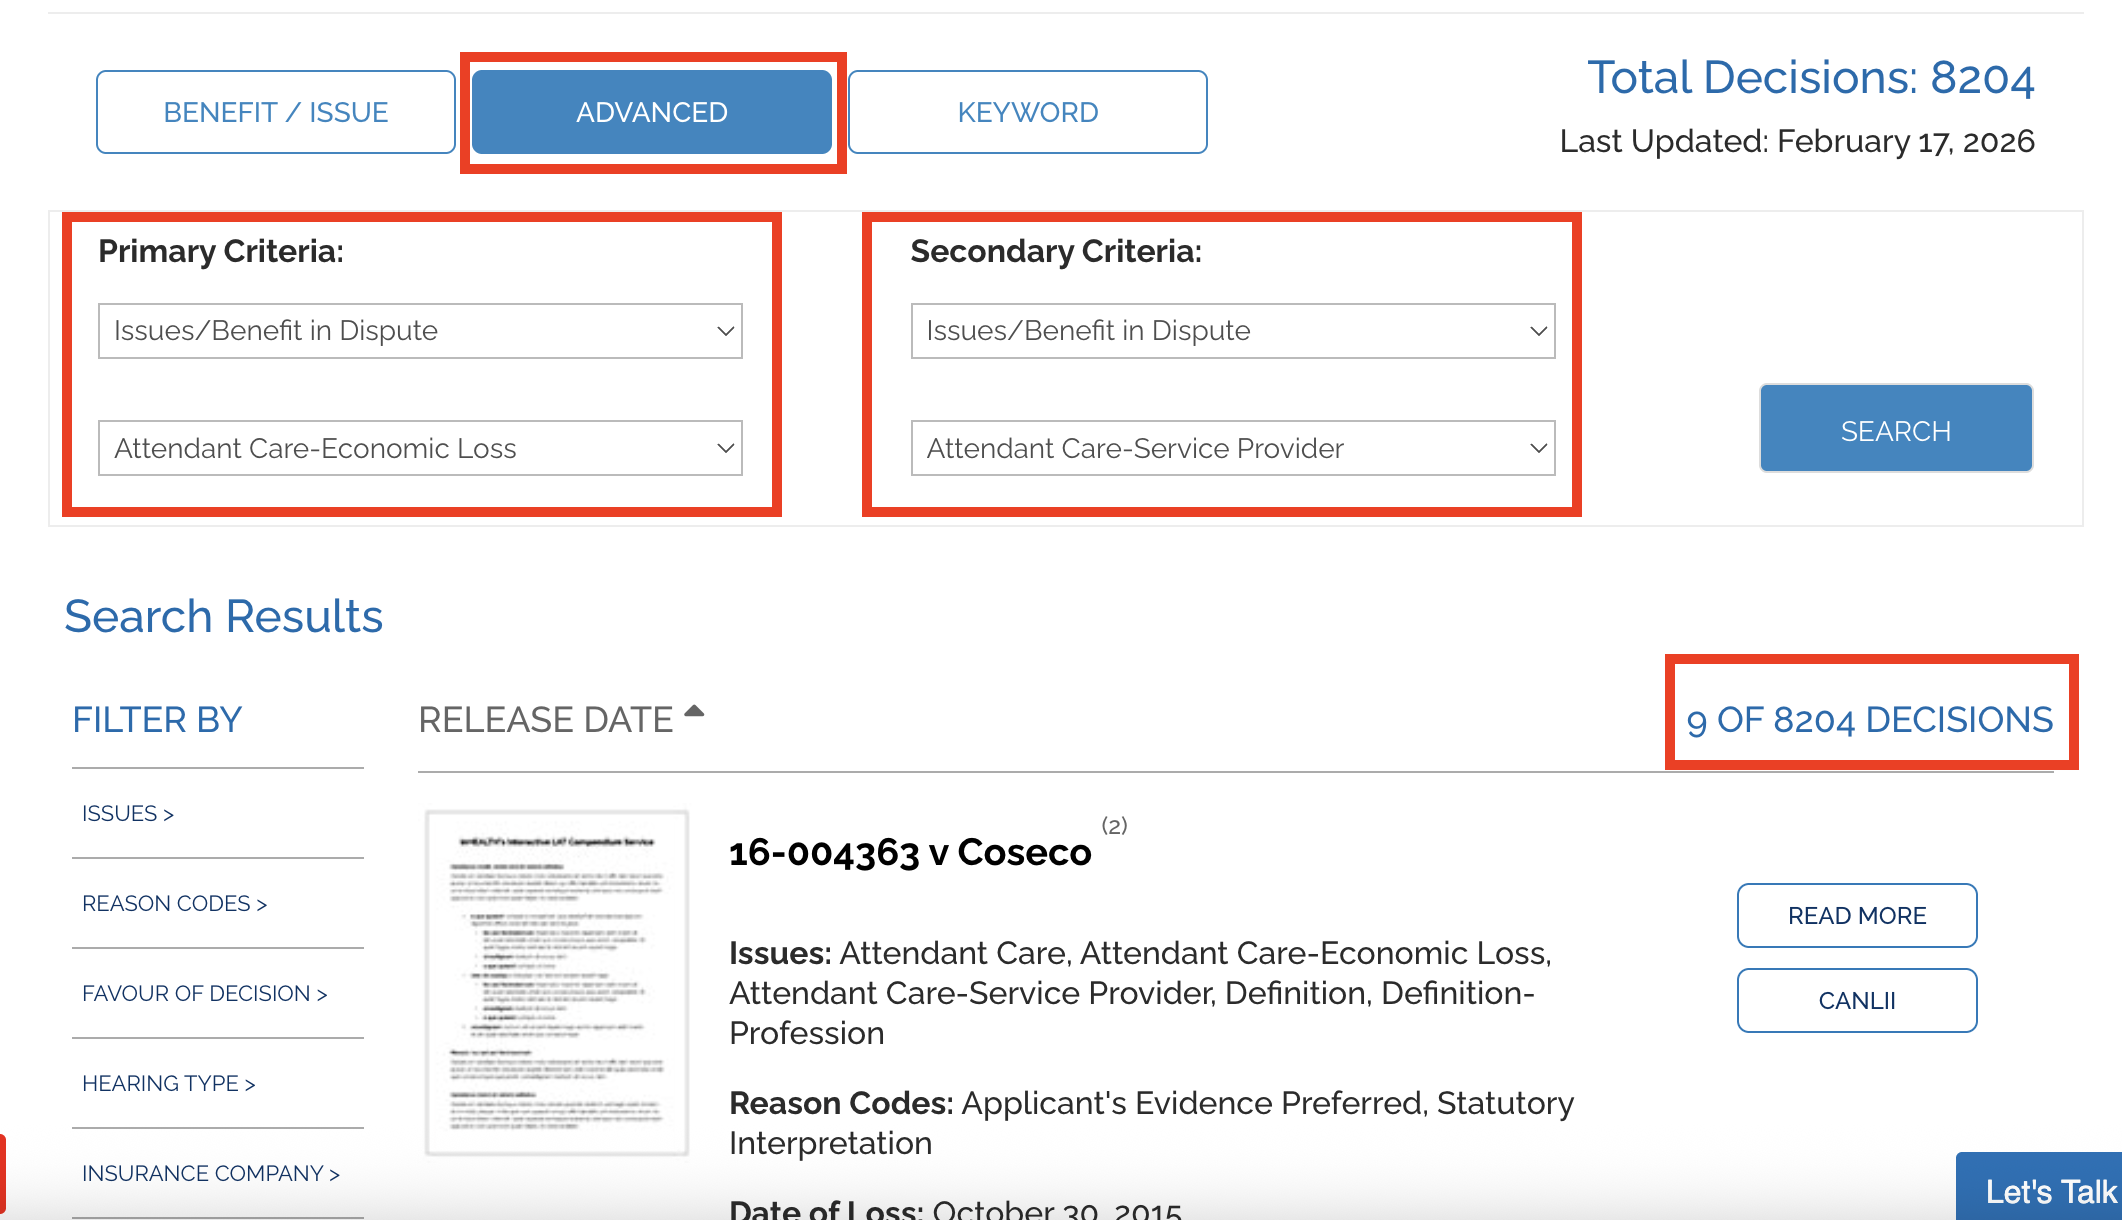Open the CanLII link for this decision
The image size is (2122, 1220).
point(1856,1000)
